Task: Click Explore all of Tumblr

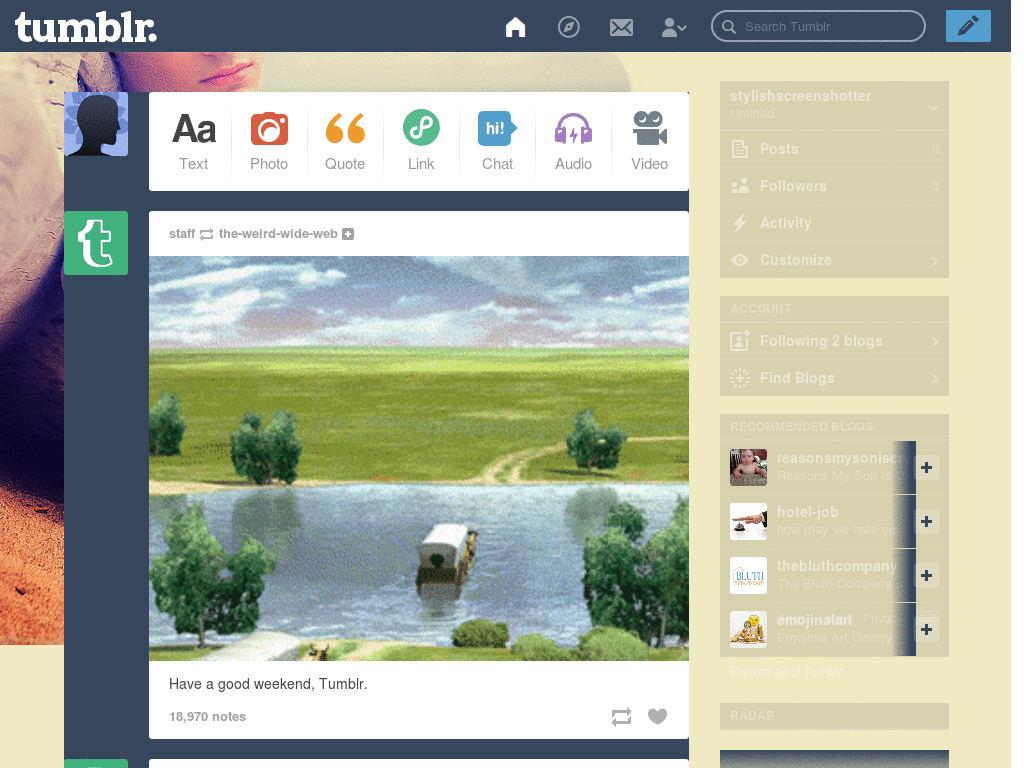Action: tap(786, 671)
